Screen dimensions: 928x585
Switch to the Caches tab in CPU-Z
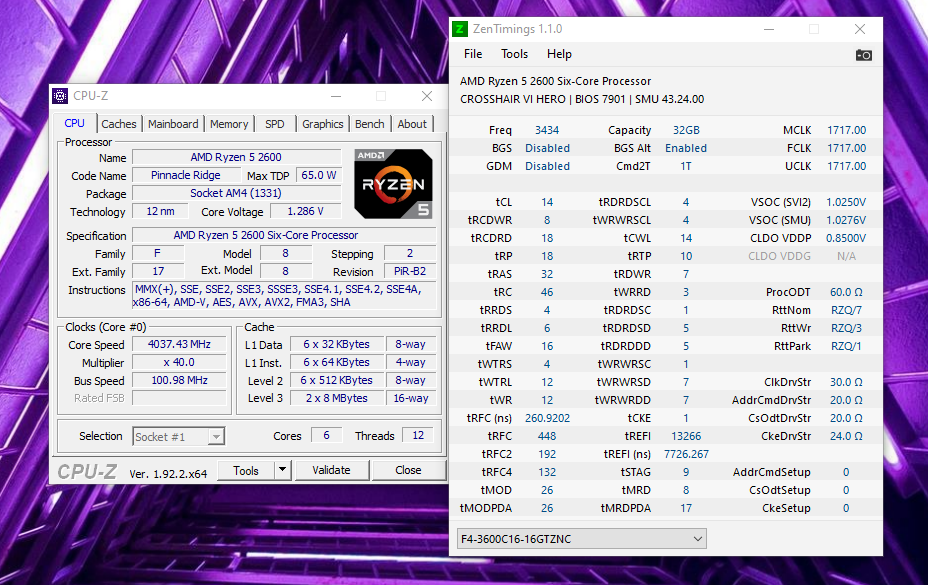[119, 124]
